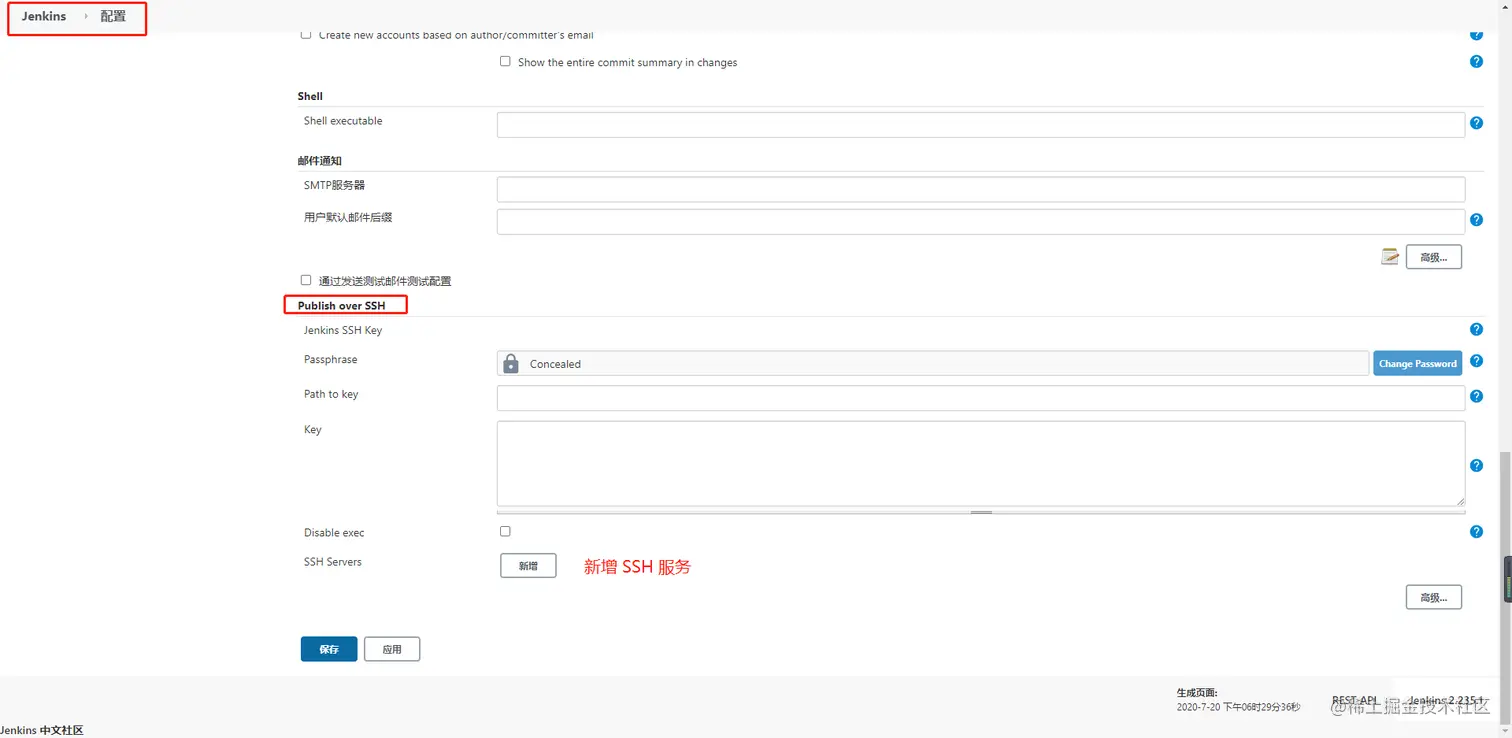Enable Show the entire commit summary in changes

tap(505, 61)
